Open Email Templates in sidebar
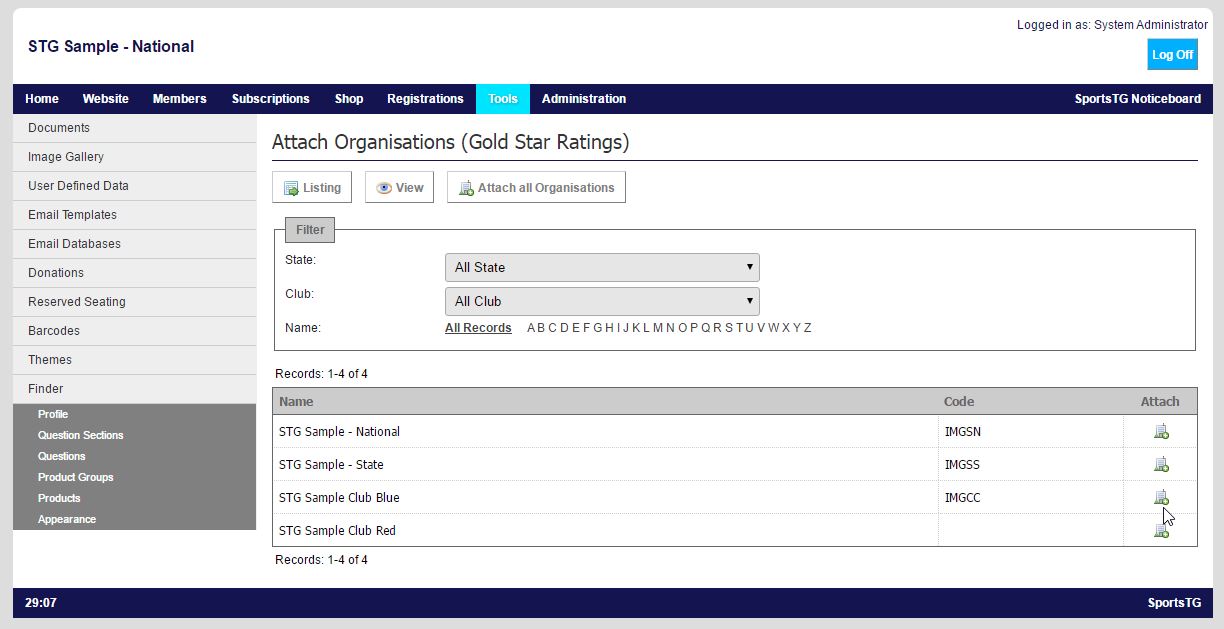 click(134, 215)
